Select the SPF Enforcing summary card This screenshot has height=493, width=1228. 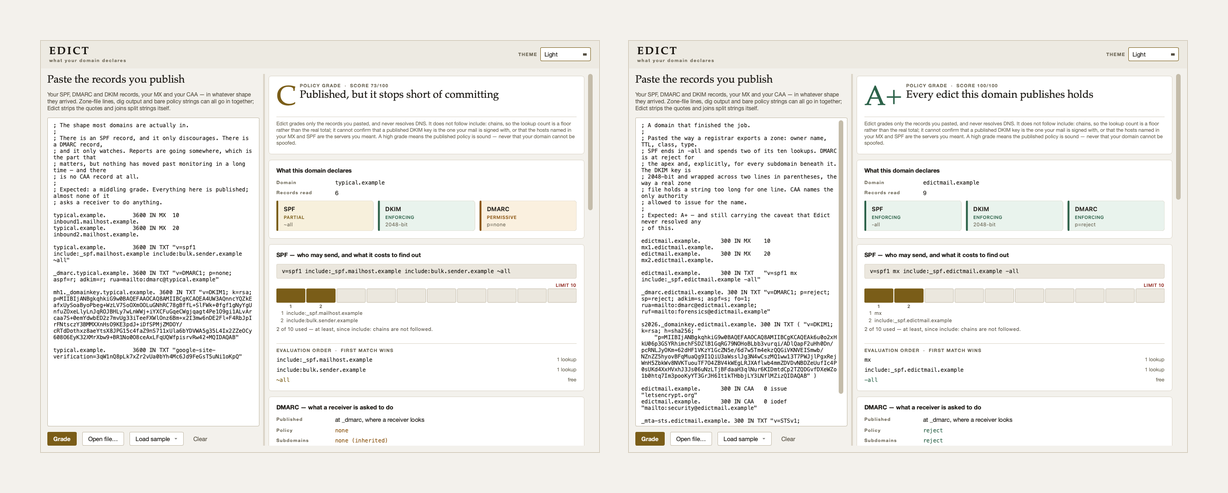[x=913, y=215]
